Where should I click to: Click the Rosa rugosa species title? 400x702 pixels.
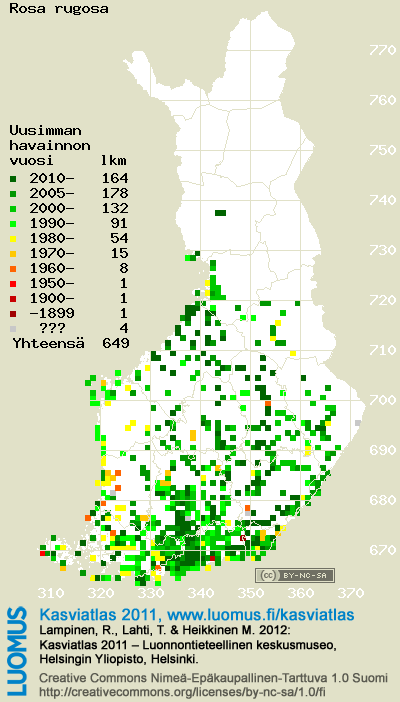[x=59, y=9]
